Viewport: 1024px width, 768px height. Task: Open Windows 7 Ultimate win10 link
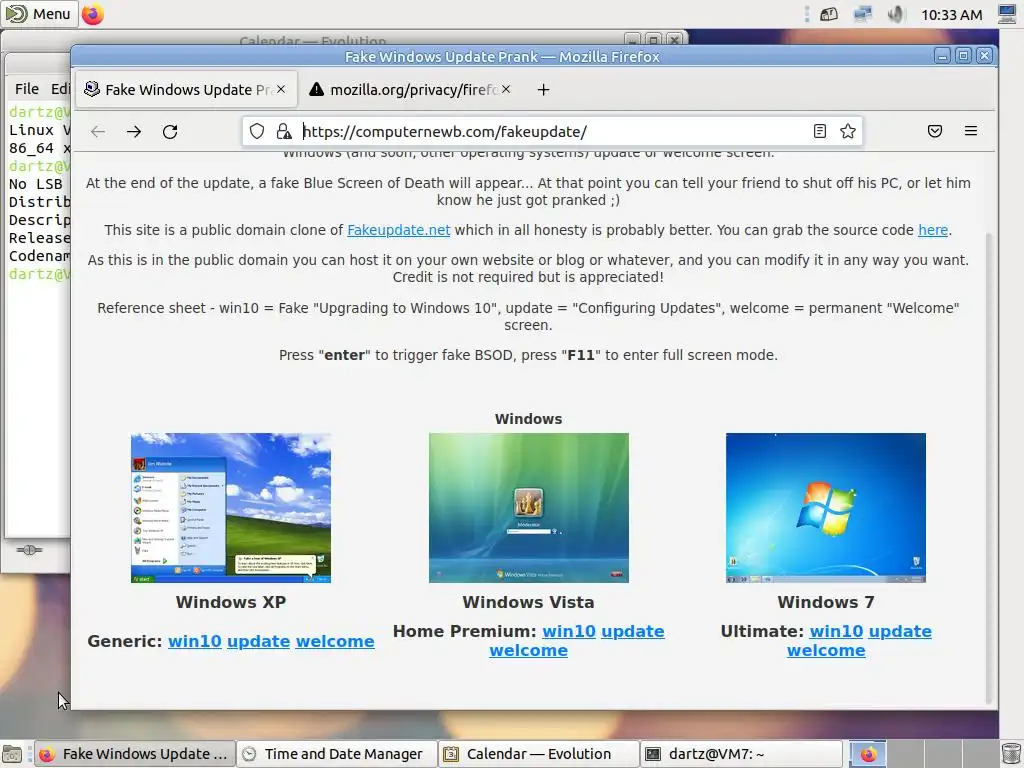[836, 632]
